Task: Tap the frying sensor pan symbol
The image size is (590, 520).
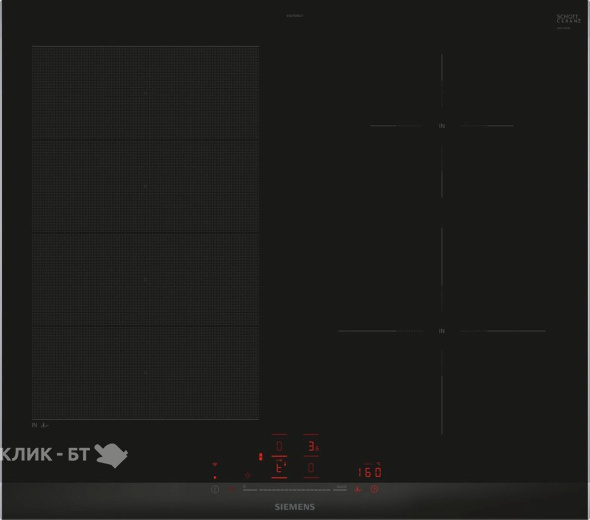Action: (358, 489)
